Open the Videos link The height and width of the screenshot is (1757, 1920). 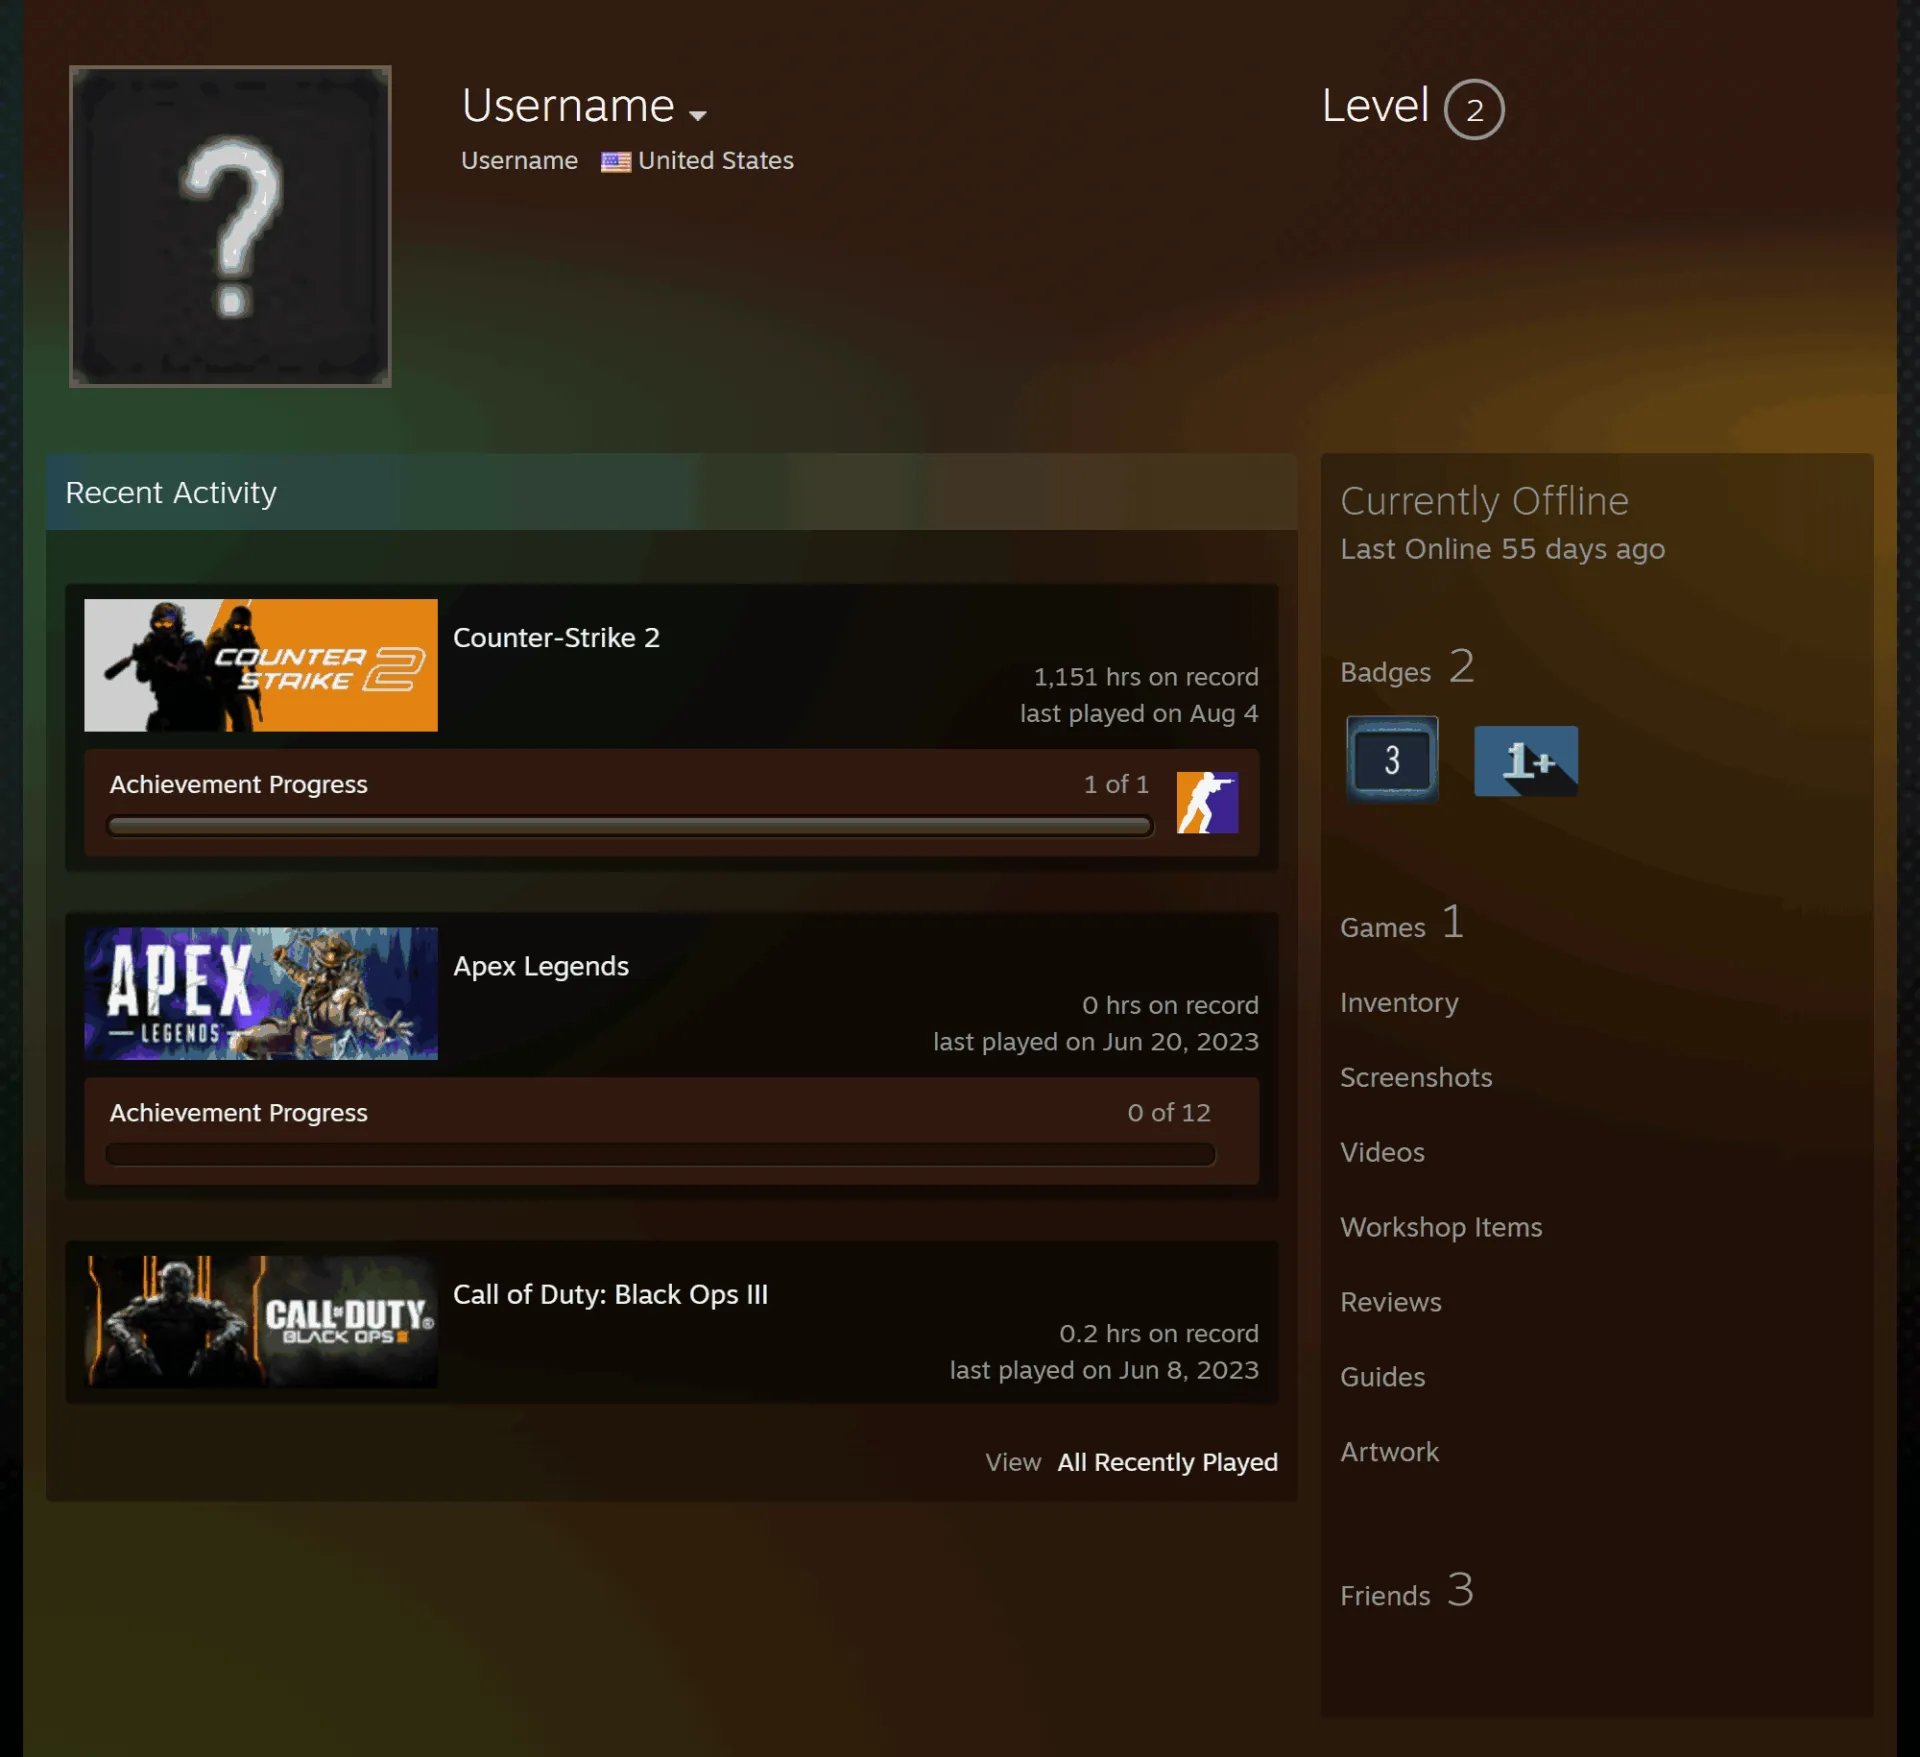1382,1152
